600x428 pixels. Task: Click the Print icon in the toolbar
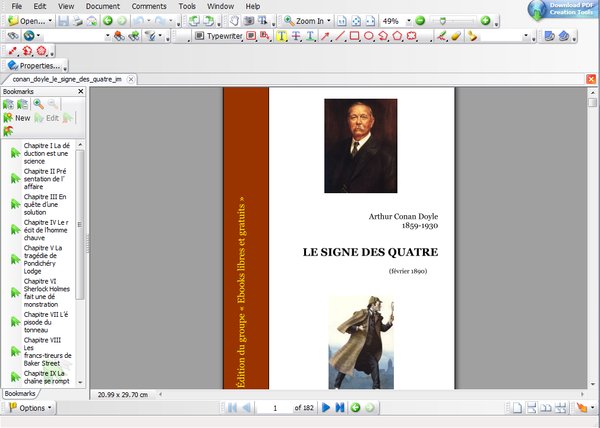click(x=78, y=21)
